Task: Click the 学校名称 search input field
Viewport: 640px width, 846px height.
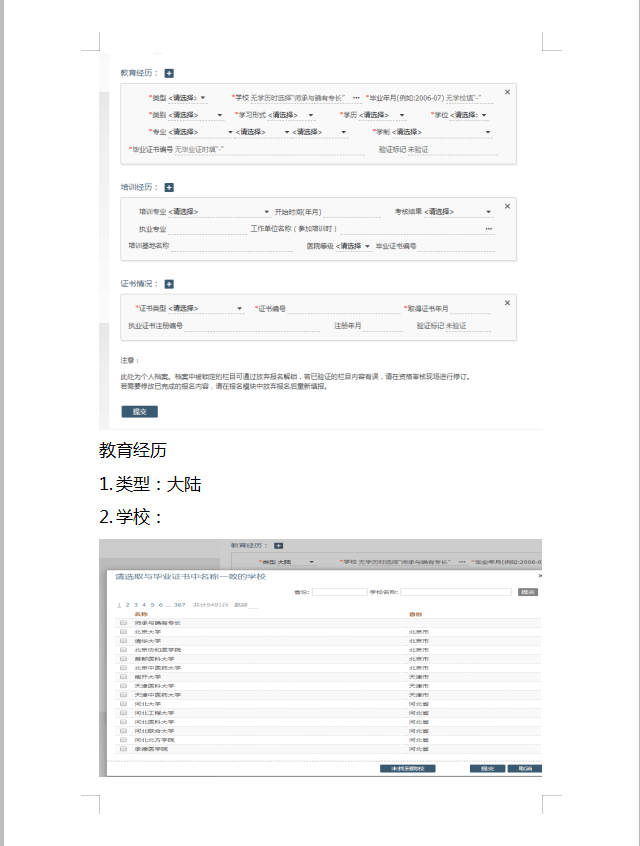Action: click(455, 592)
